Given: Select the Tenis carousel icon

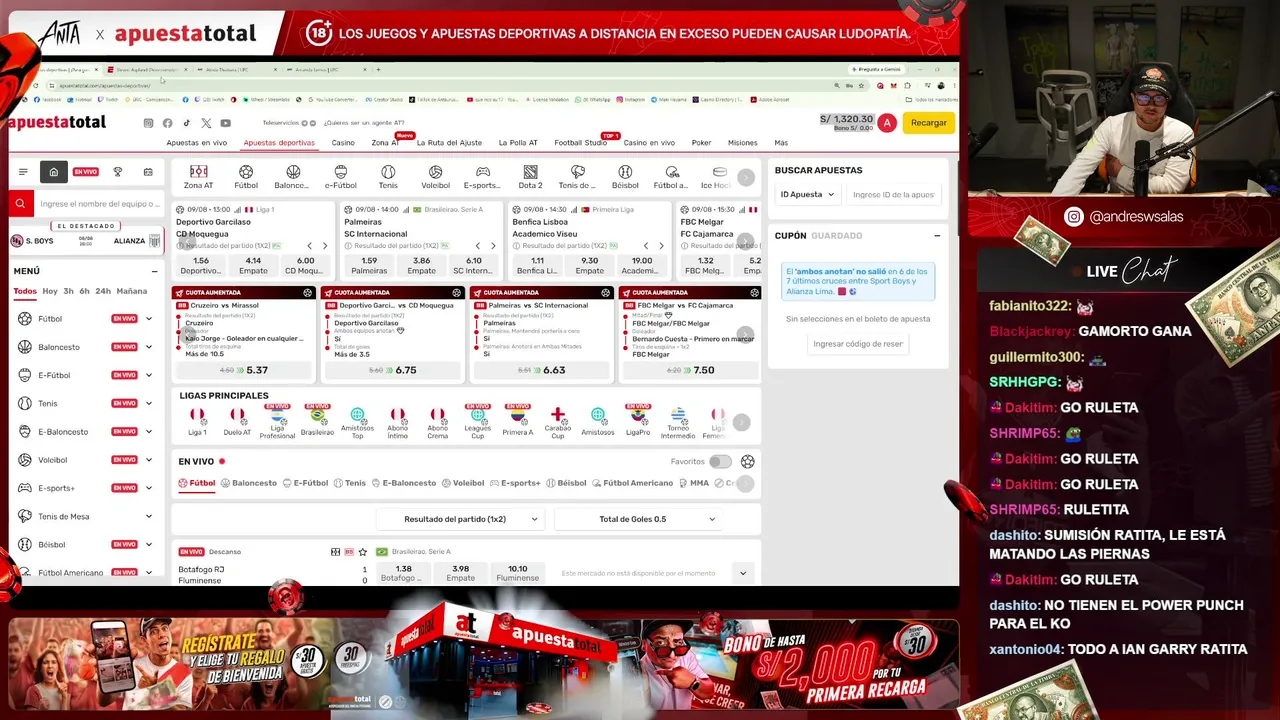Looking at the screenshot, I should [388, 177].
